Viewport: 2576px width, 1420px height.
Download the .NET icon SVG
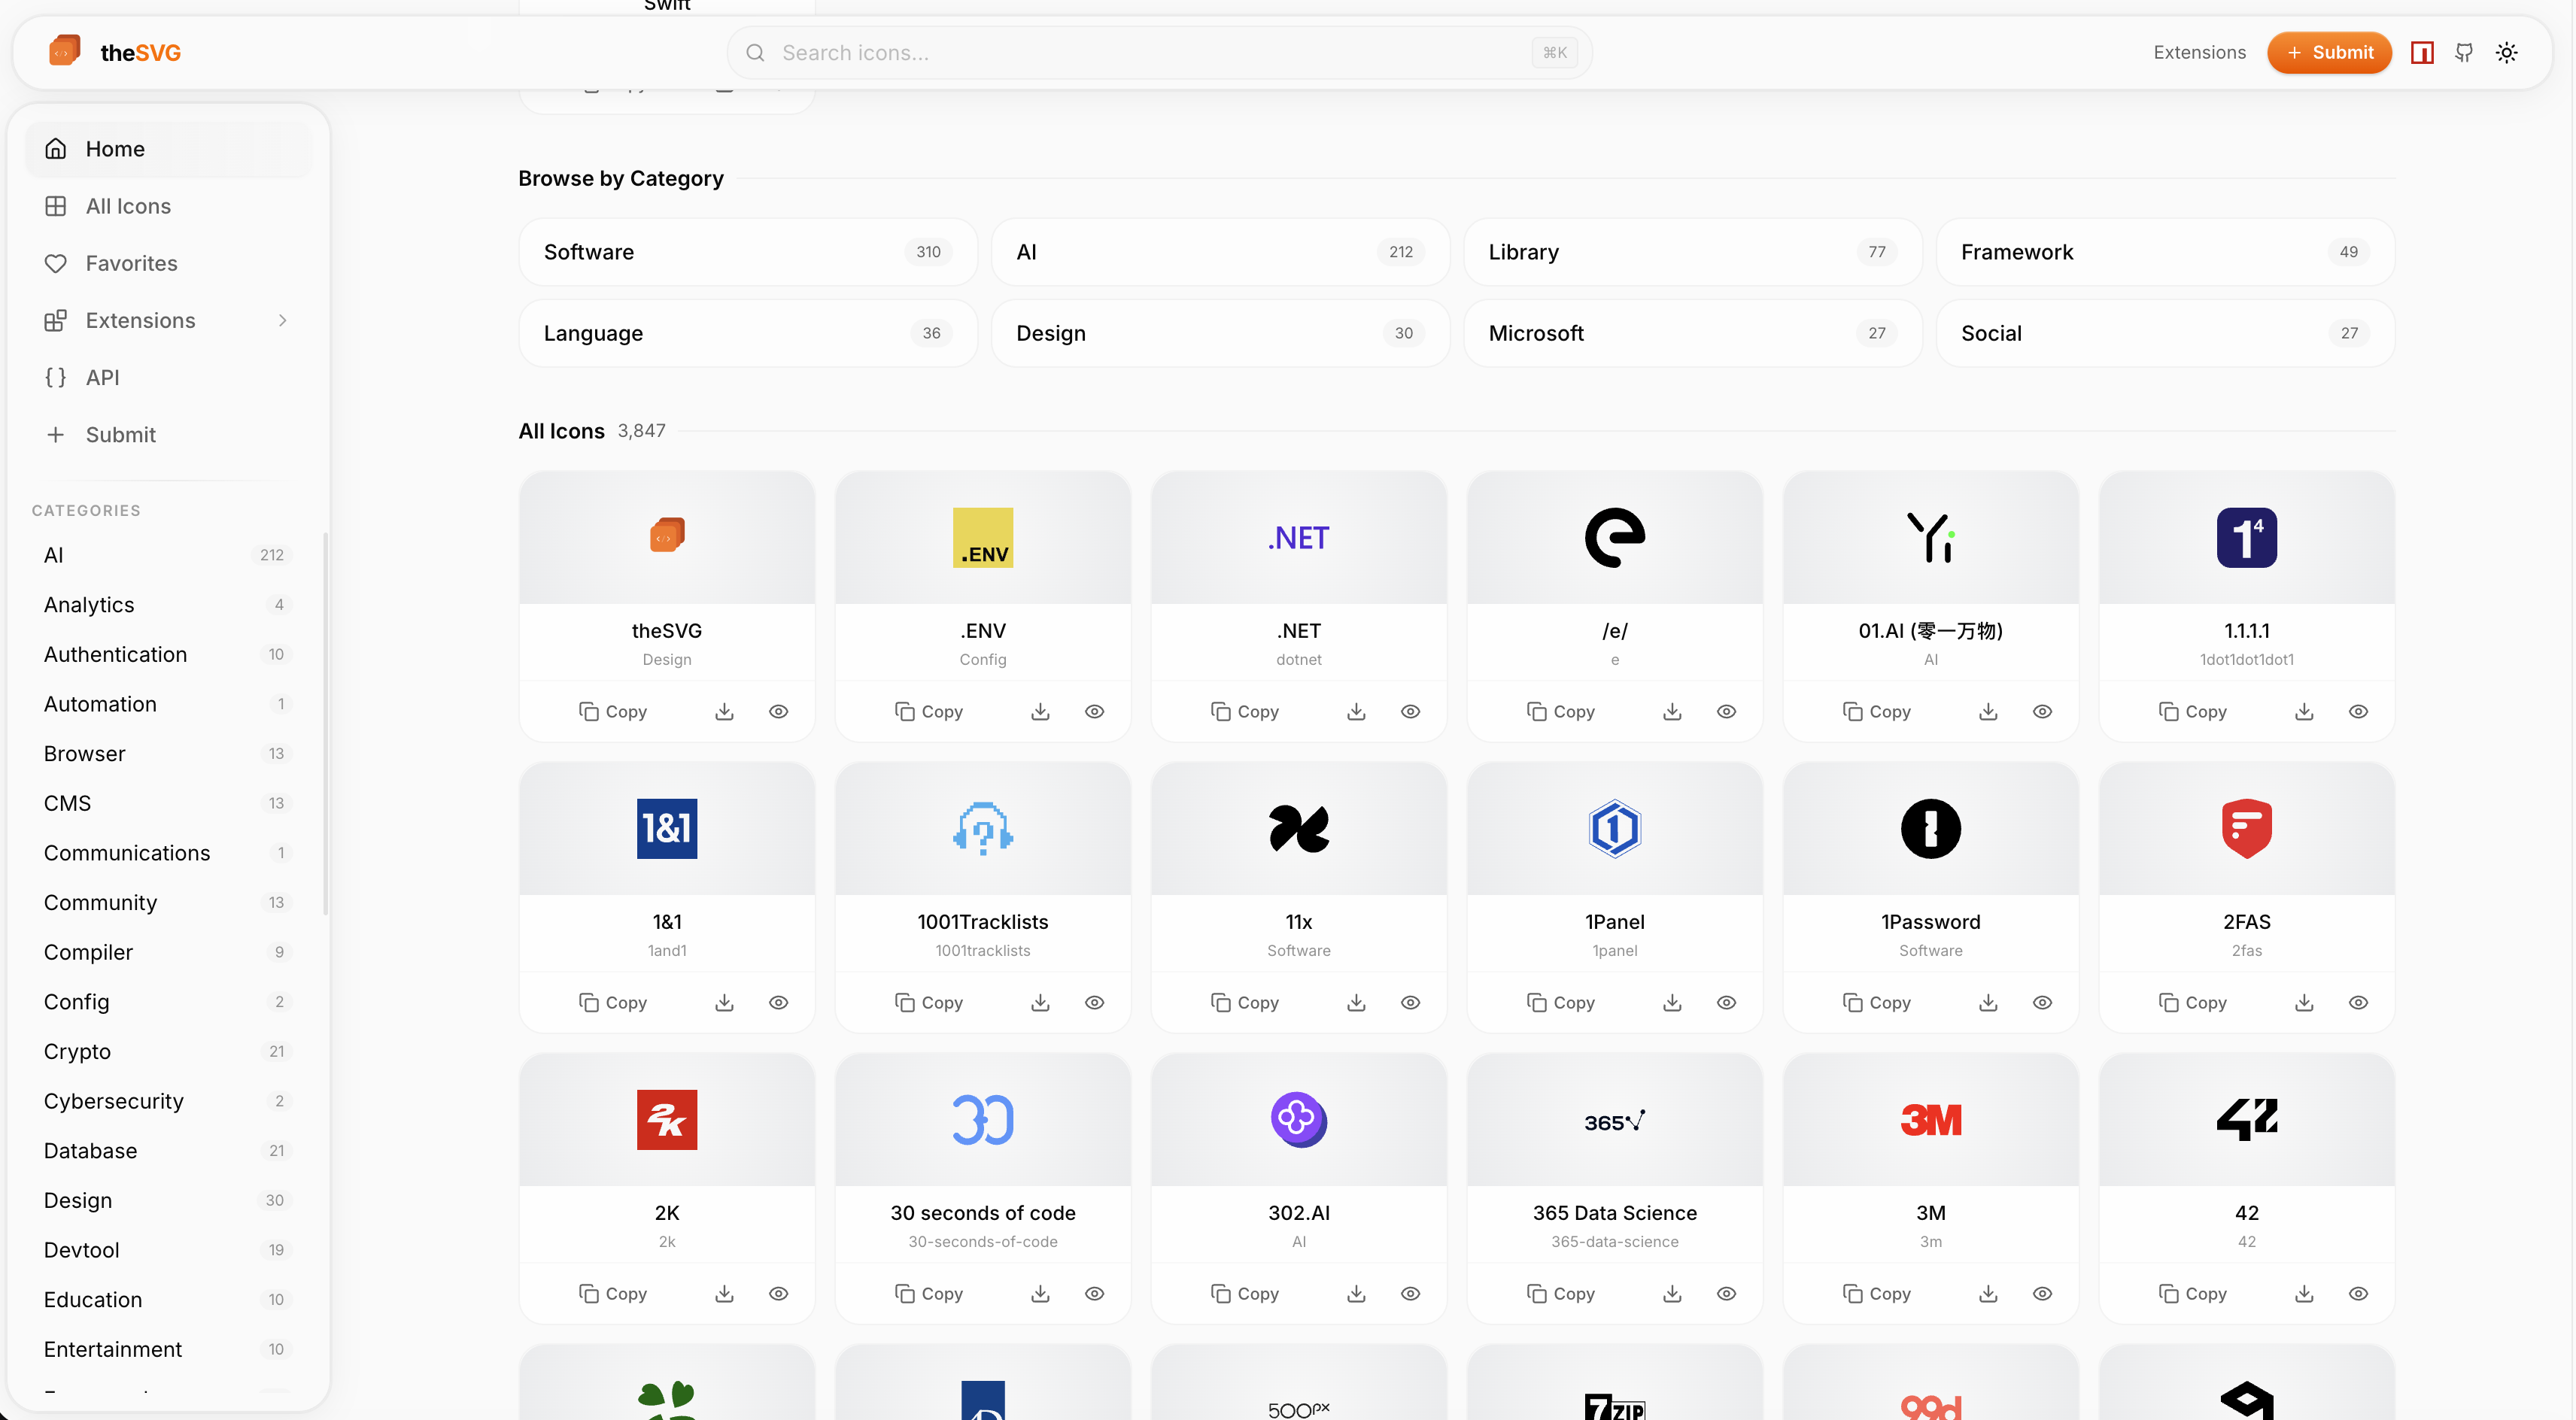point(1356,711)
